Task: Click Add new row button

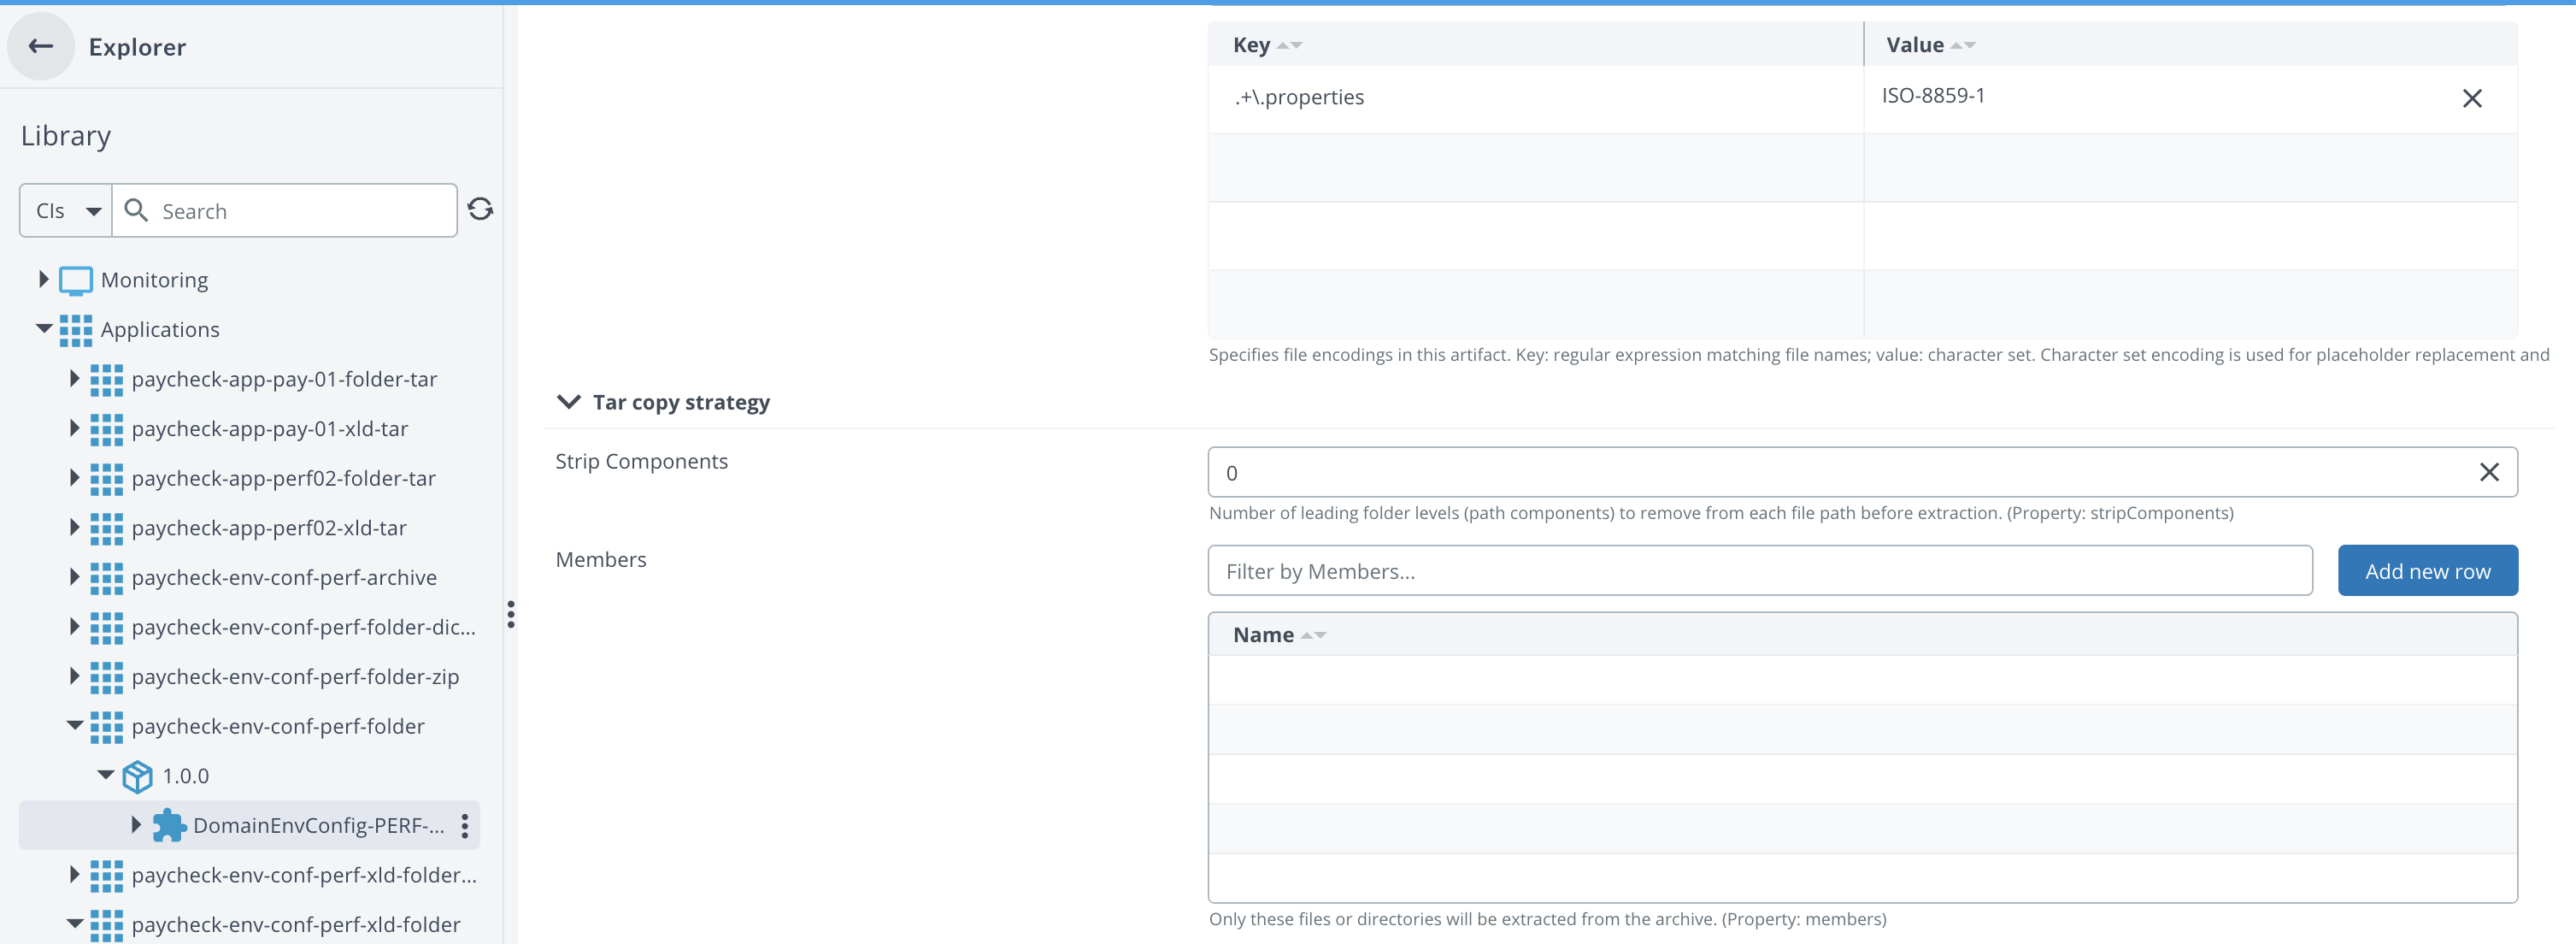Action: point(2426,571)
